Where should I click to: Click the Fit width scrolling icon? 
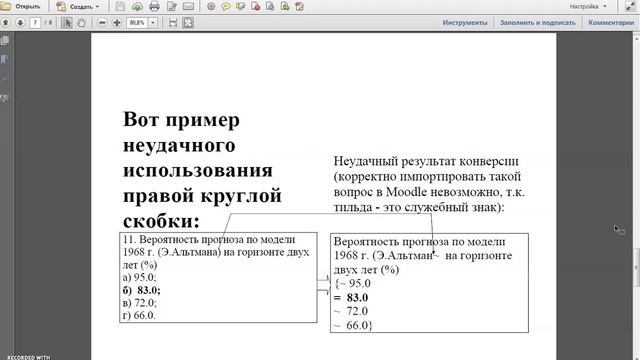[x=173, y=23]
